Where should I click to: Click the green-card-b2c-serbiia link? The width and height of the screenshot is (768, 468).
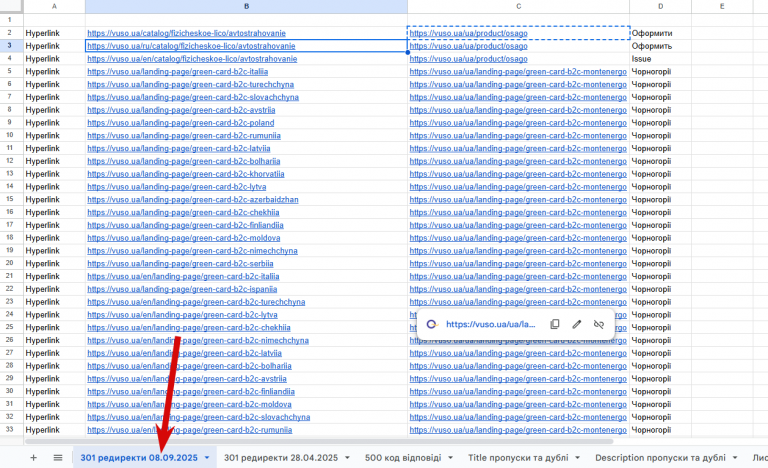click(x=180, y=264)
